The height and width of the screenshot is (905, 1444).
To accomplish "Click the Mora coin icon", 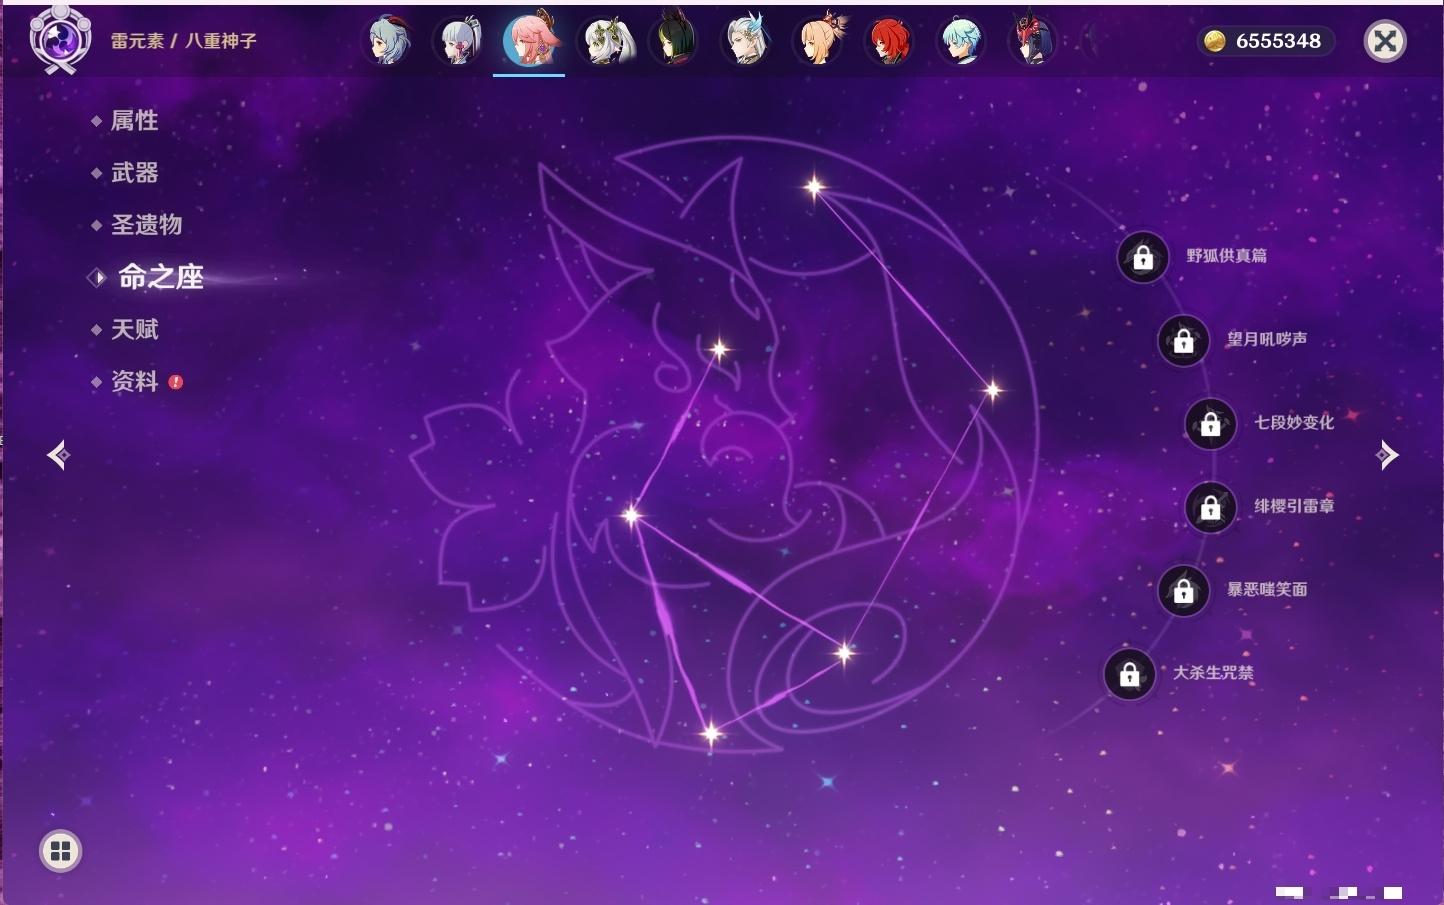I will click(x=1214, y=41).
